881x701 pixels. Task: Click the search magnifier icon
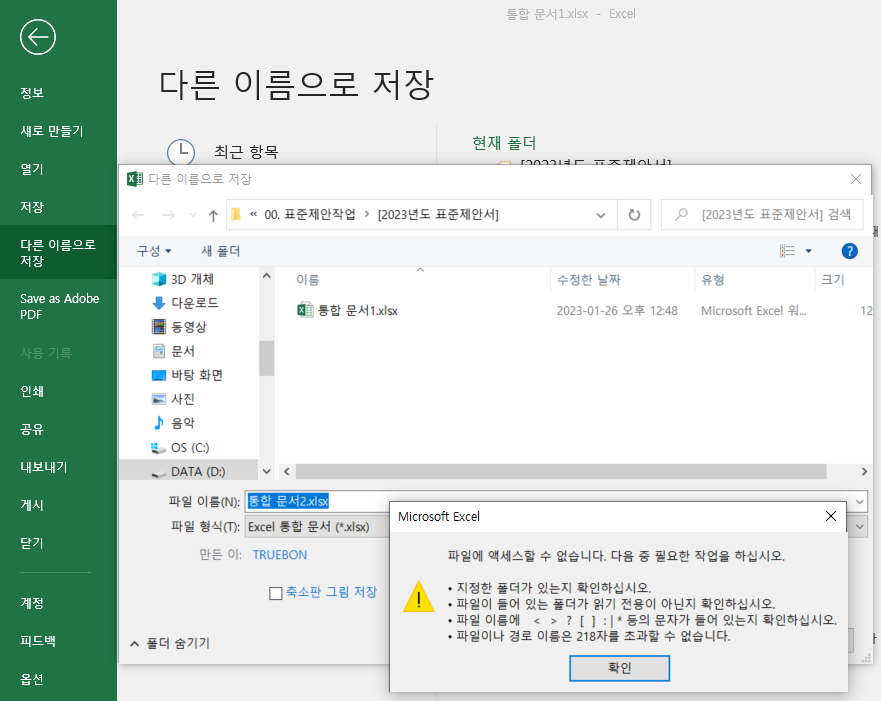tap(682, 214)
